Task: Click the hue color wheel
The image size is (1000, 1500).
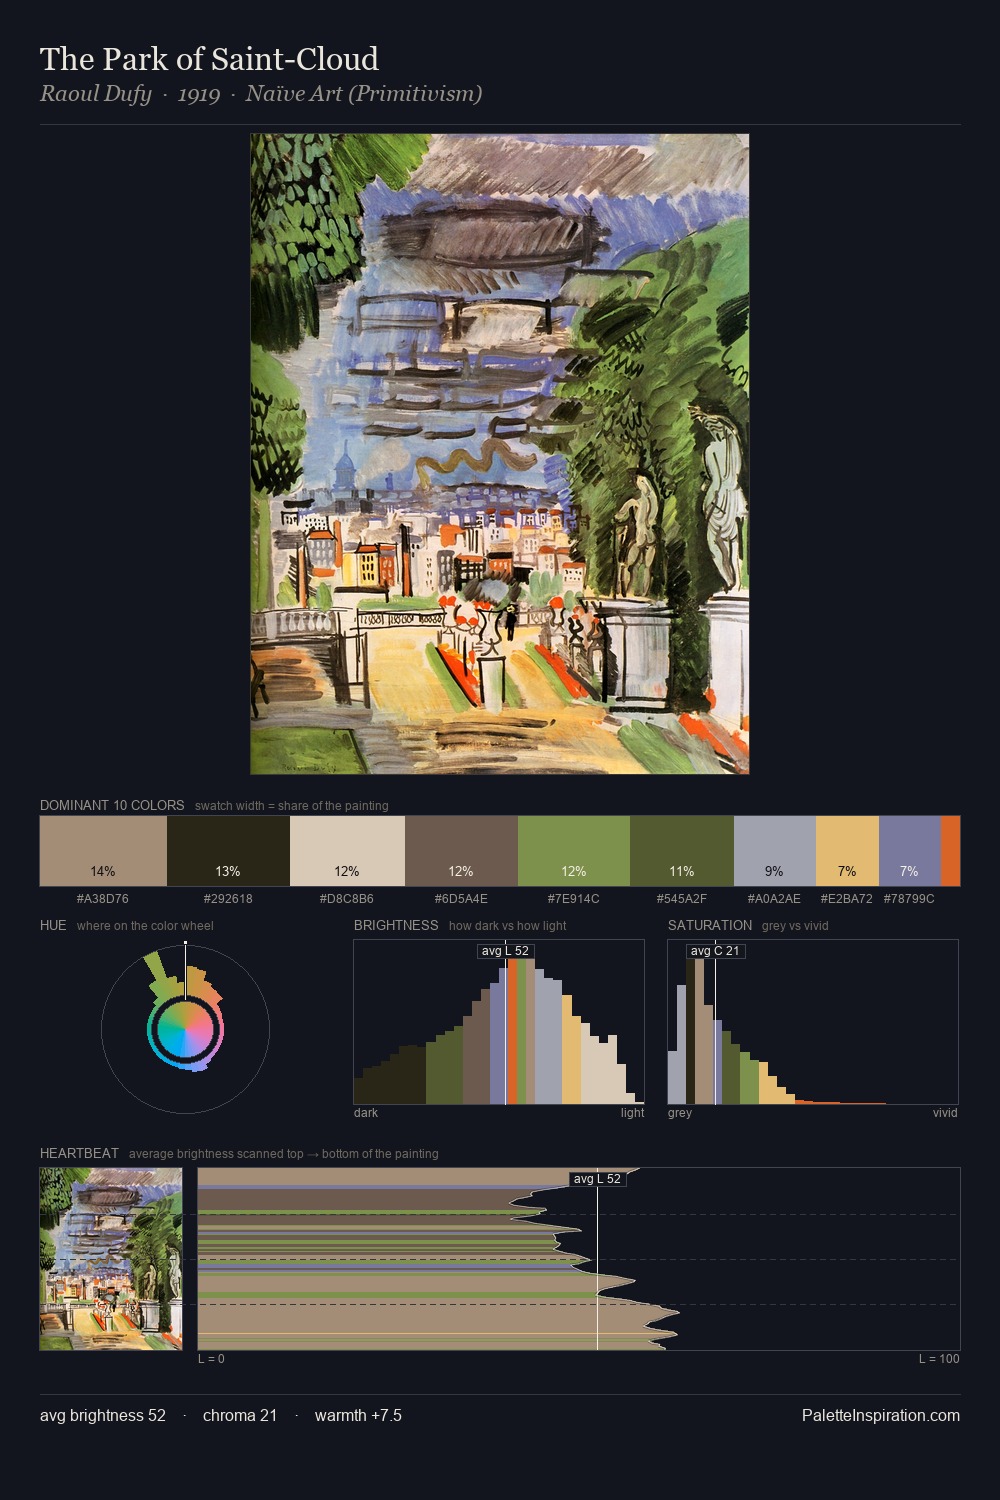Action: pos(185,1029)
